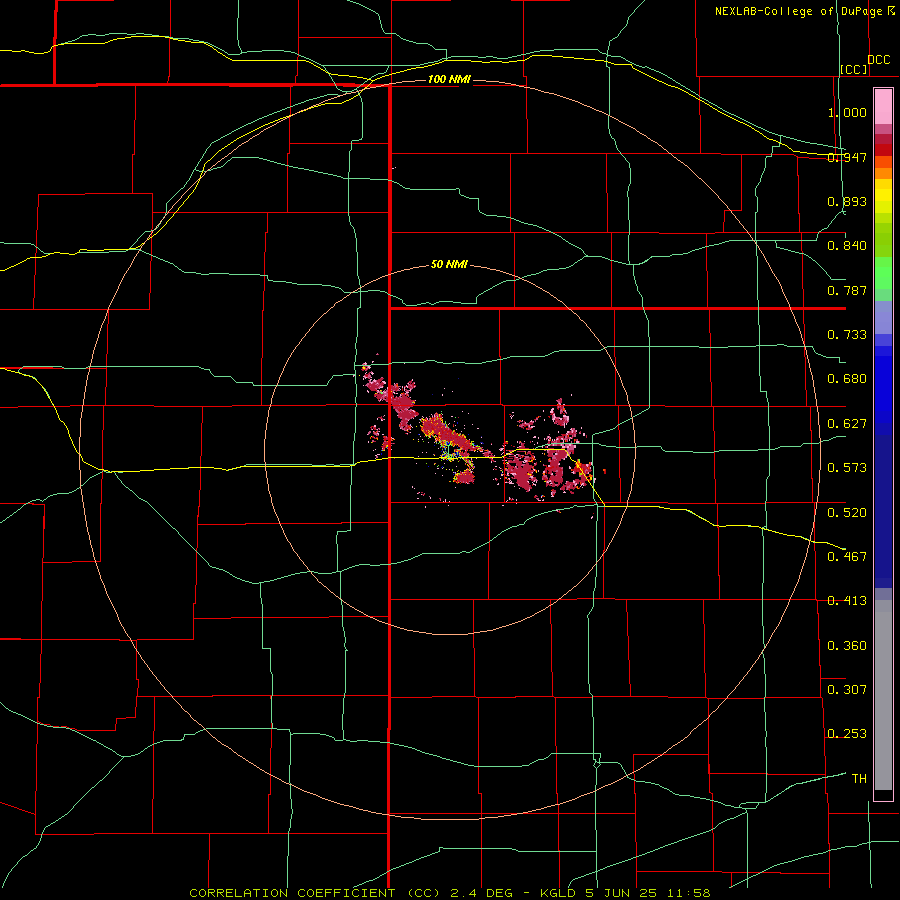This screenshot has width=900, height=900.
Task: Select the 0.467 legend value
Action: coord(847,557)
